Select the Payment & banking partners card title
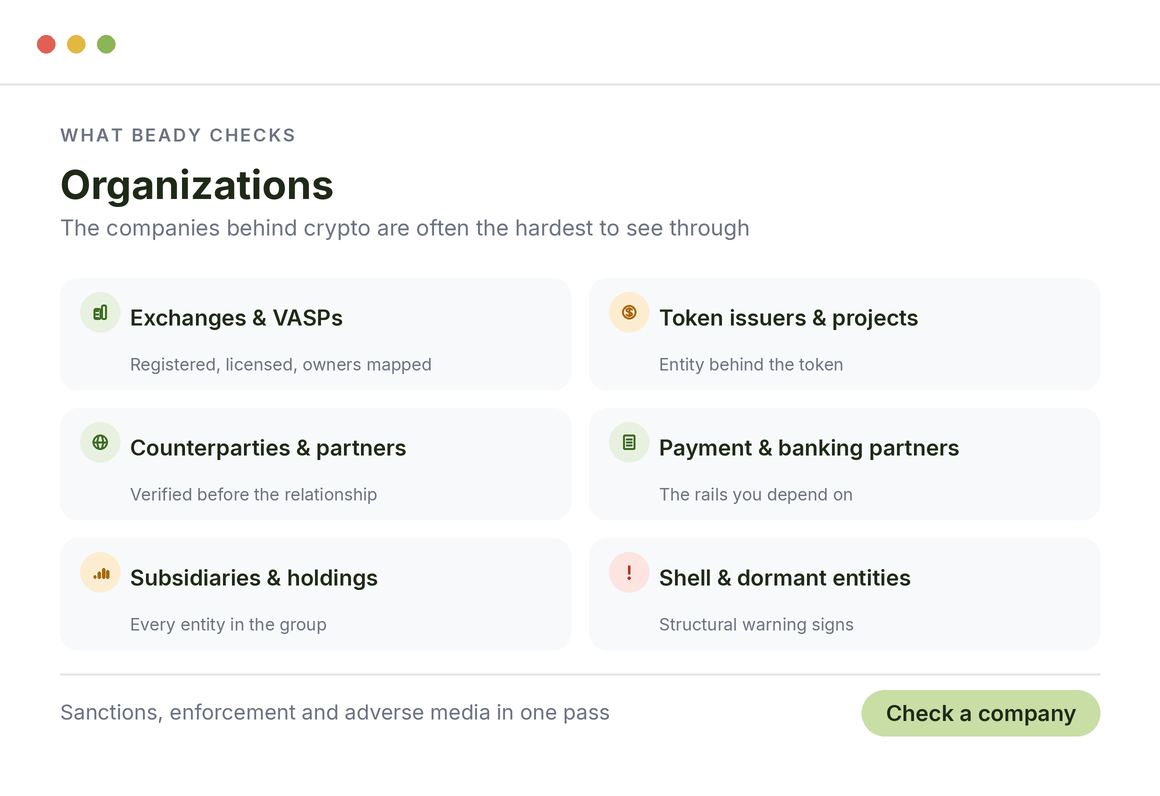Image resolution: width=1160 pixels, height=796 pixels. click(x=809, y=448)
